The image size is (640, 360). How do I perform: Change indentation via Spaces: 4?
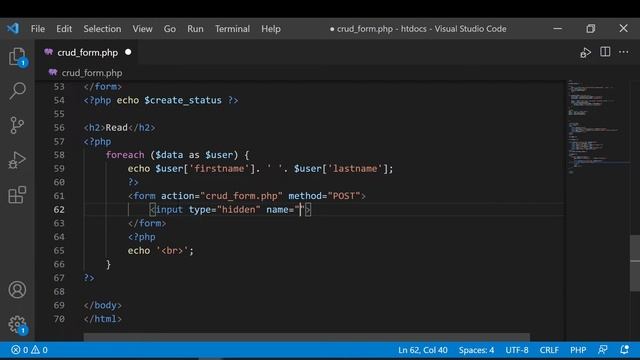(x=476, y=350)
